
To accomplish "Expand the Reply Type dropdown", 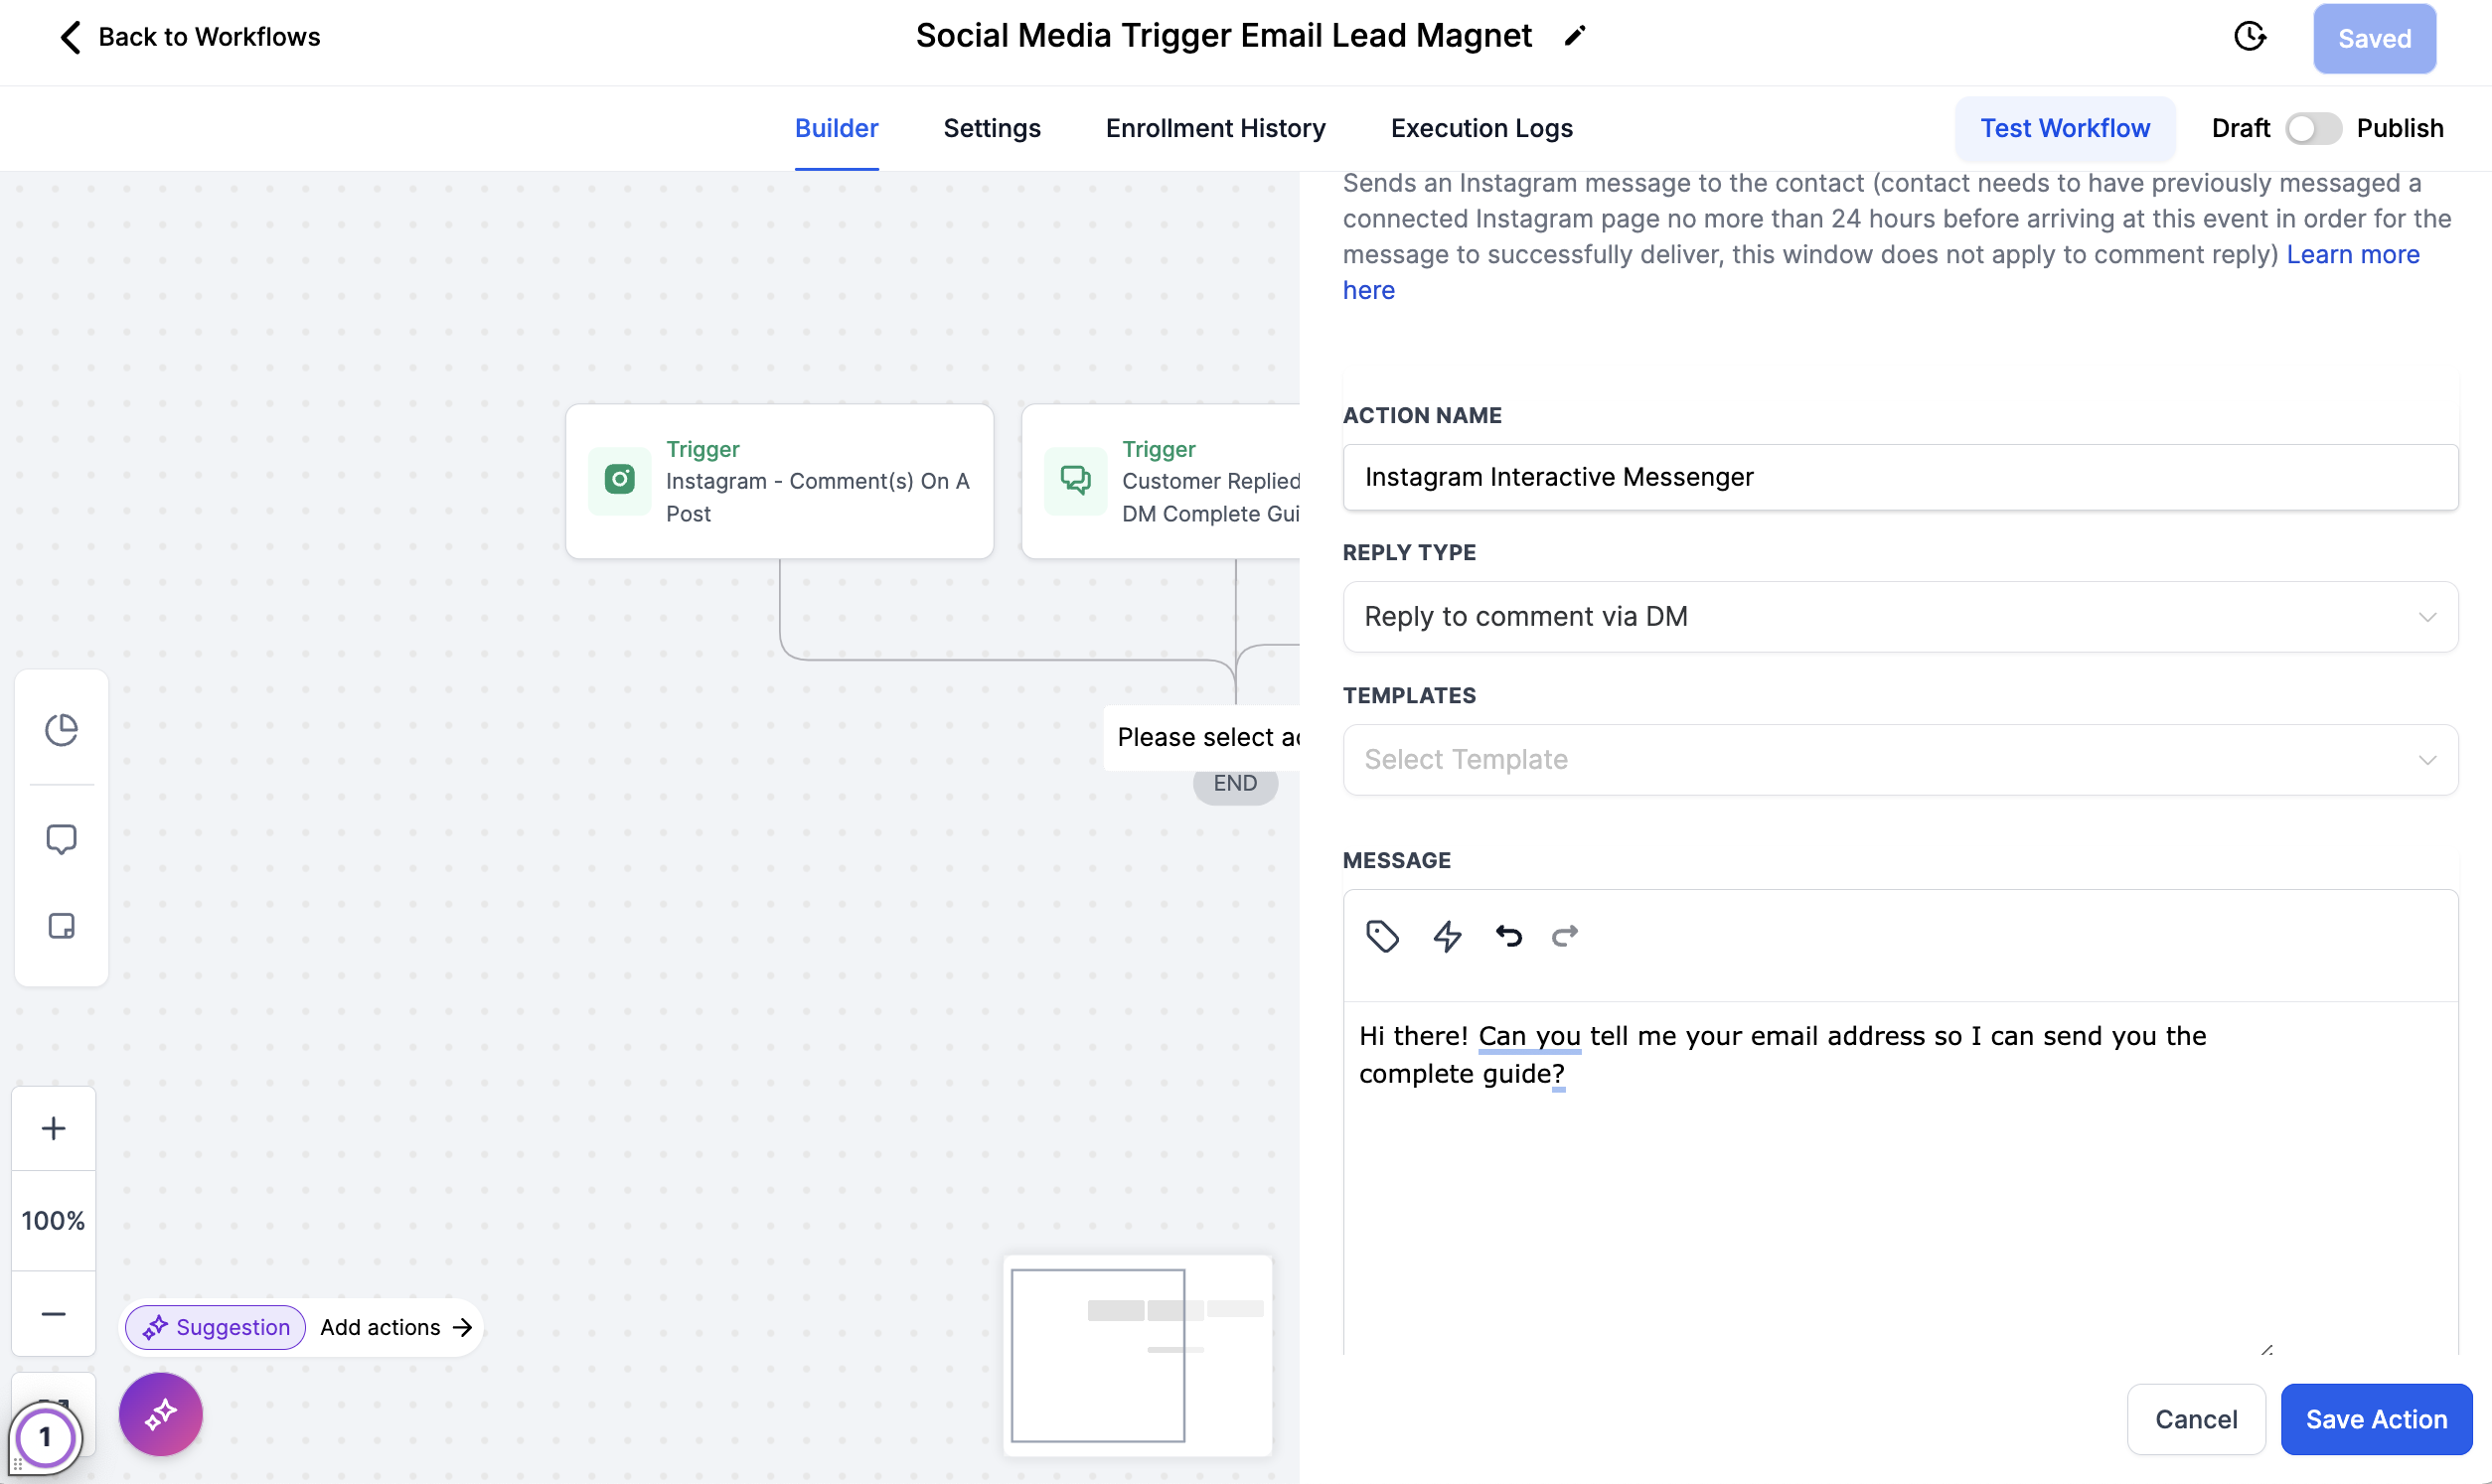I will (1899, 617).
